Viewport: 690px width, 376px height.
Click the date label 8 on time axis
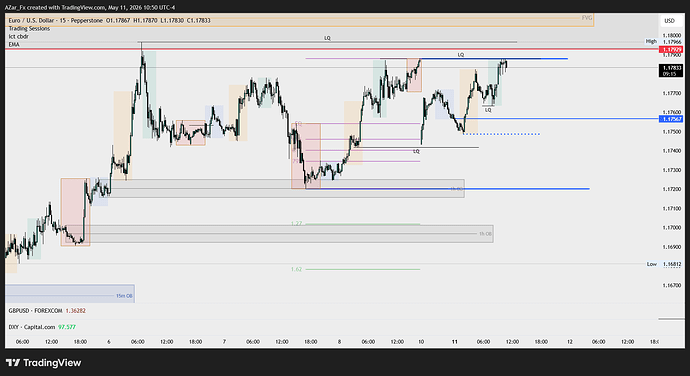[x=339, y=342]
